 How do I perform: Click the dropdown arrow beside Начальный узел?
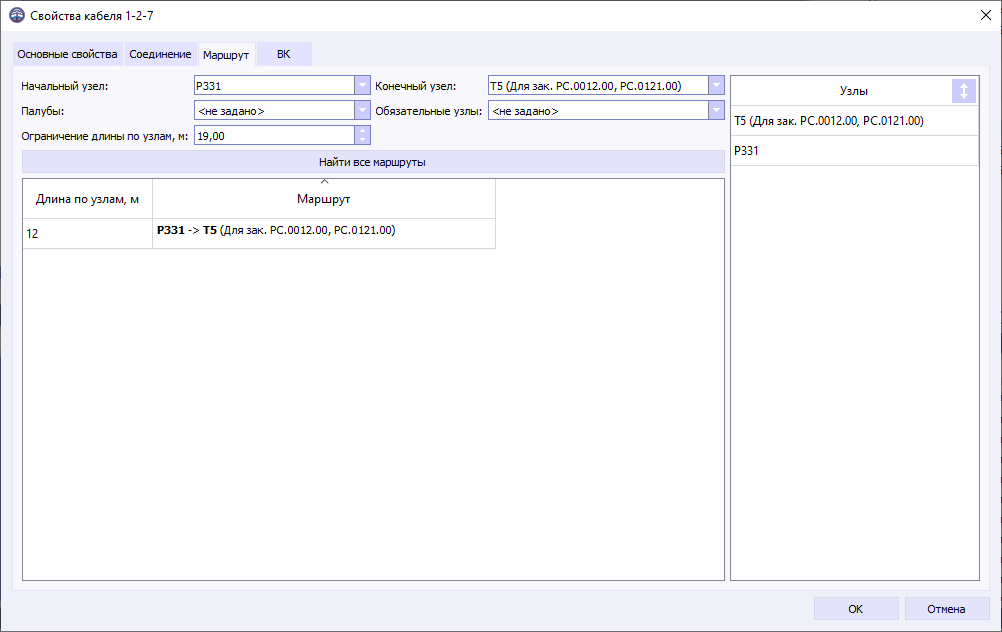[361, 85]
